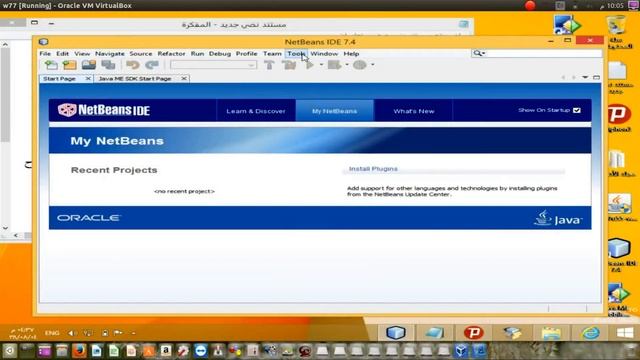Click the Open Project toolbar icon
This screenshot has width=640, height=360.
(89, 65)
